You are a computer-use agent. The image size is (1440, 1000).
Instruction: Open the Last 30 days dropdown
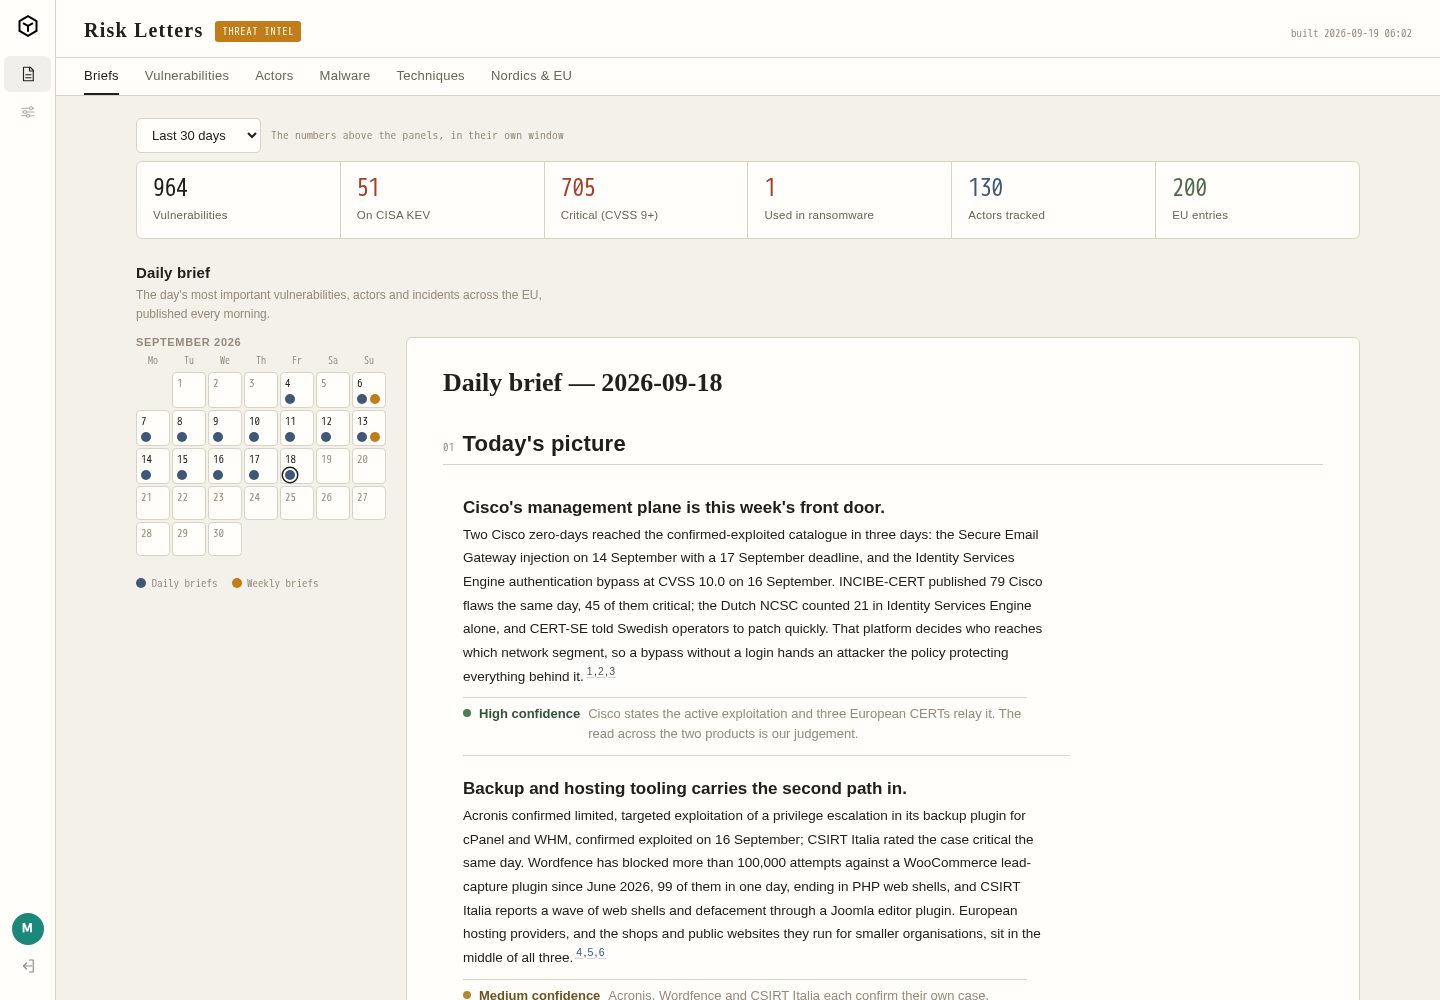click(198, 135)
